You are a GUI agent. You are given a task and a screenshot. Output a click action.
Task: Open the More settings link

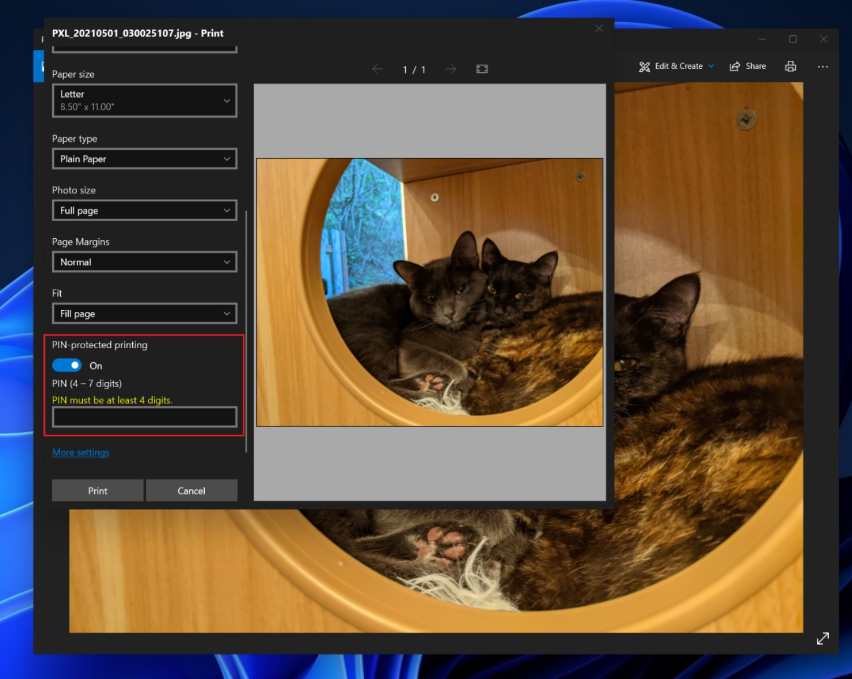point(80,452)
